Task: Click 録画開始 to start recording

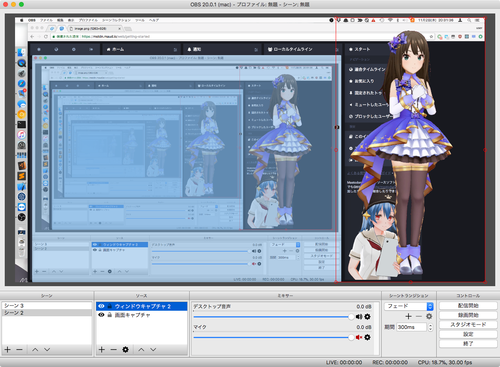Action: pos(468,315)
